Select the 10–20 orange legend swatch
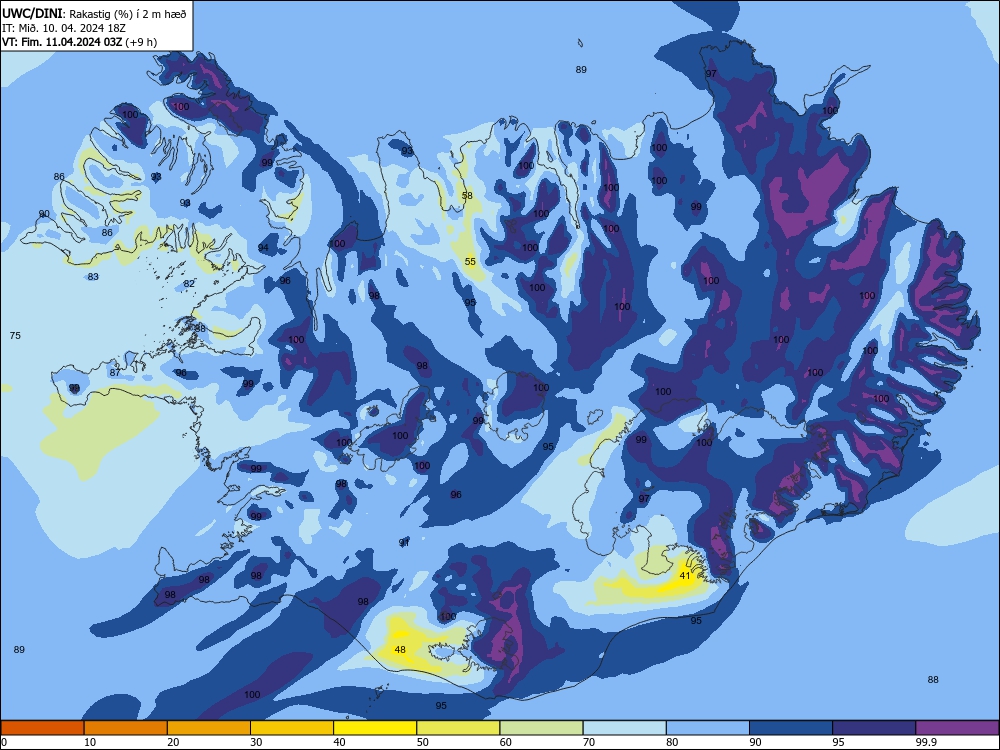This screenshot has width=1000, height=750. (126, 728)
